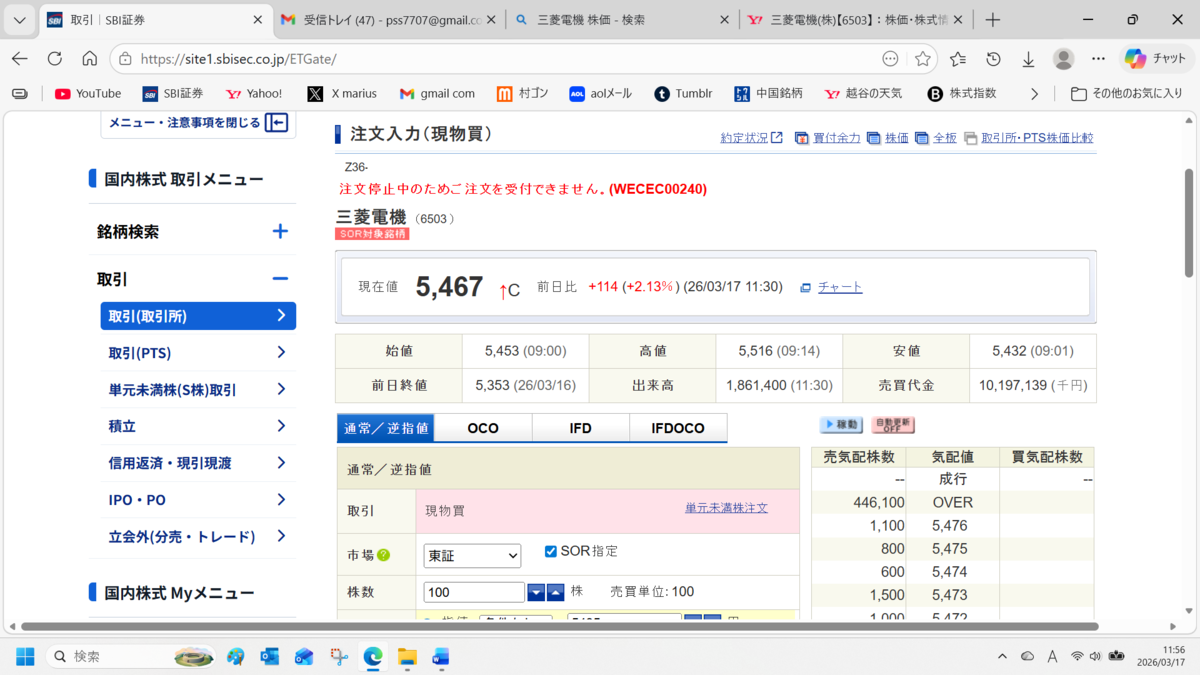Open aolメール bookmark
The width and height of the screenshot is (1200, 675).
(x=601, y=93)
